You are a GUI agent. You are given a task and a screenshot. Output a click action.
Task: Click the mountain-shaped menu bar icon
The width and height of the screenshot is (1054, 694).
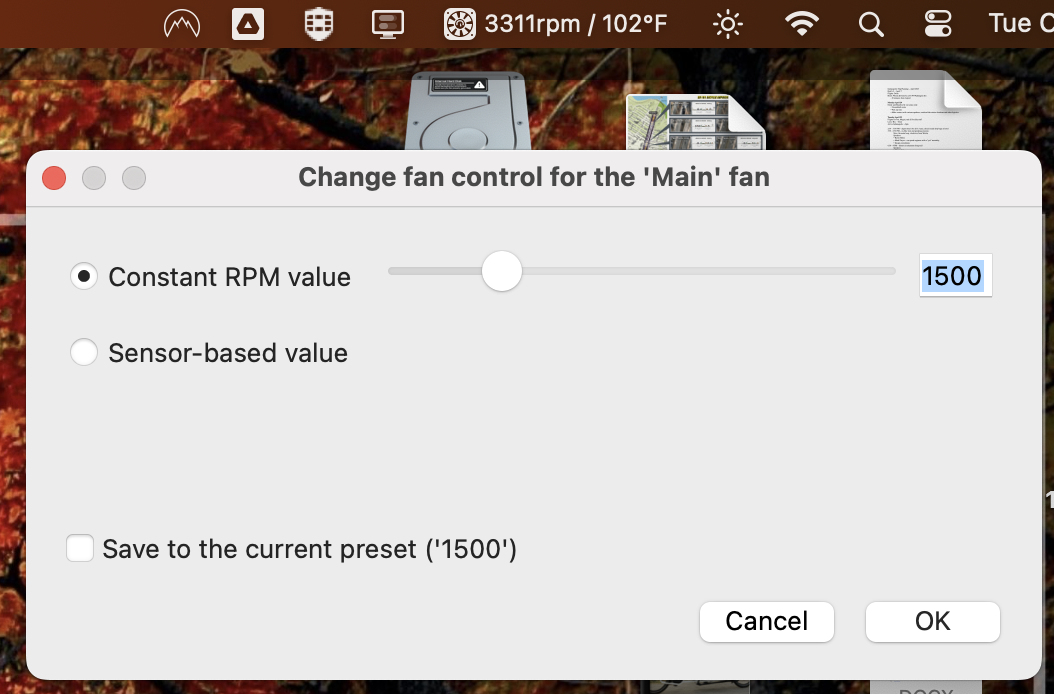click(180, 23)
